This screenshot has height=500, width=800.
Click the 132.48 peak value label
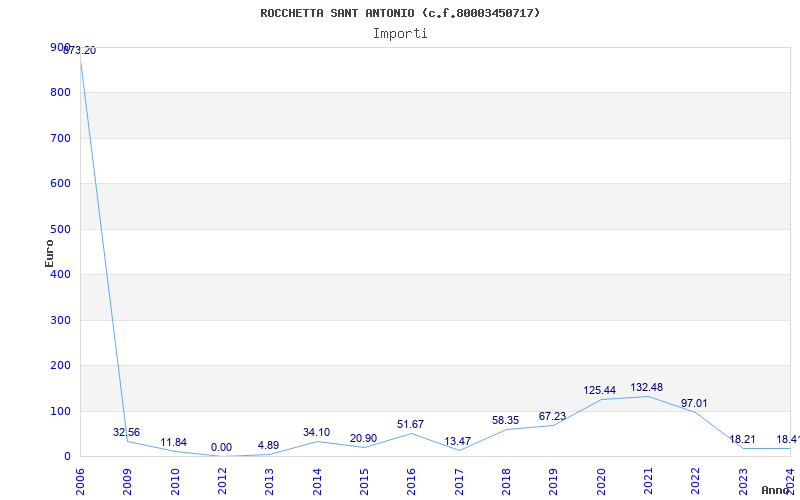click(646, 388)
